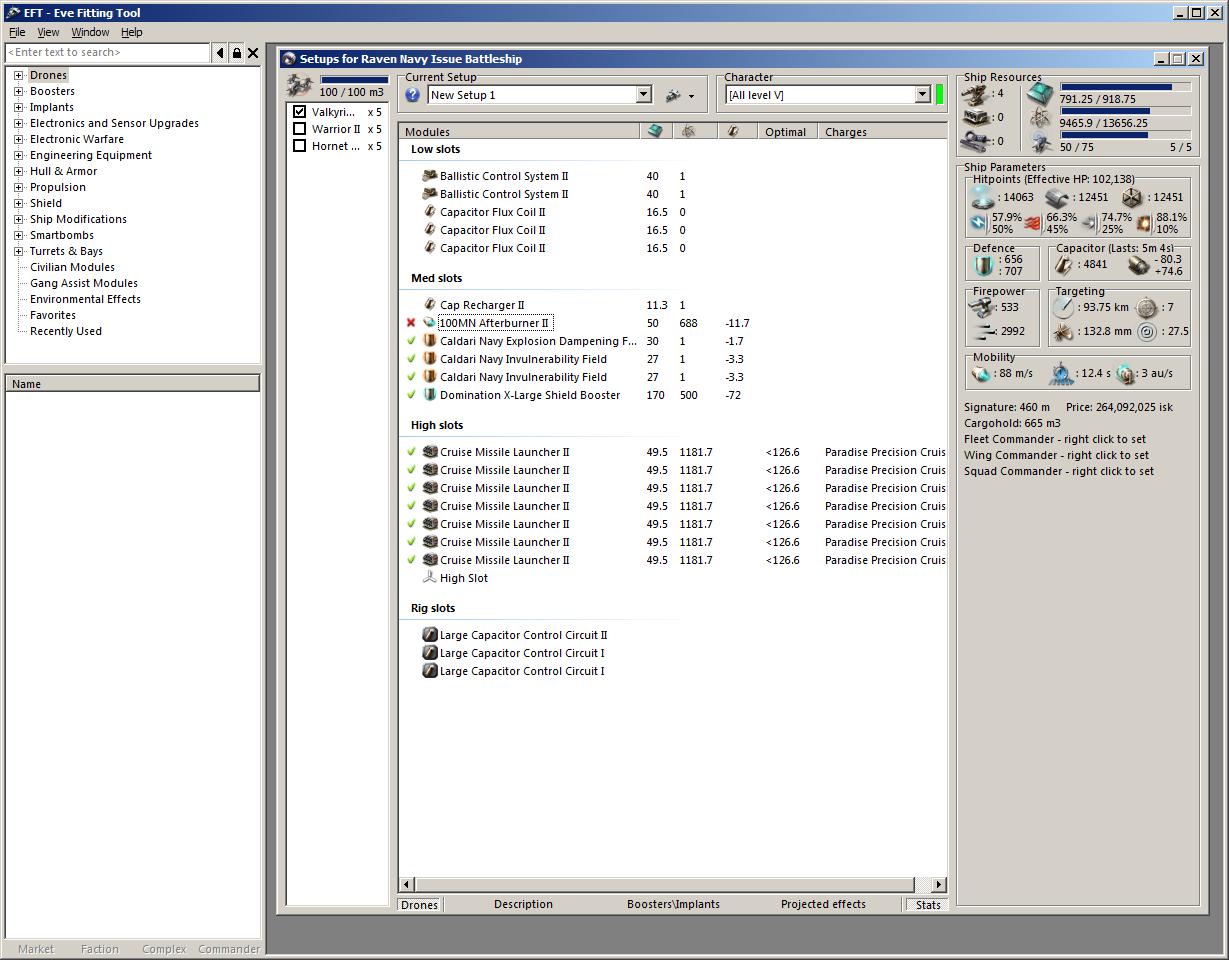The height and width of the screenshot is (960, 1229).
Task: Click the max locked targets icon showing 7
Action: click(1147, 308)
